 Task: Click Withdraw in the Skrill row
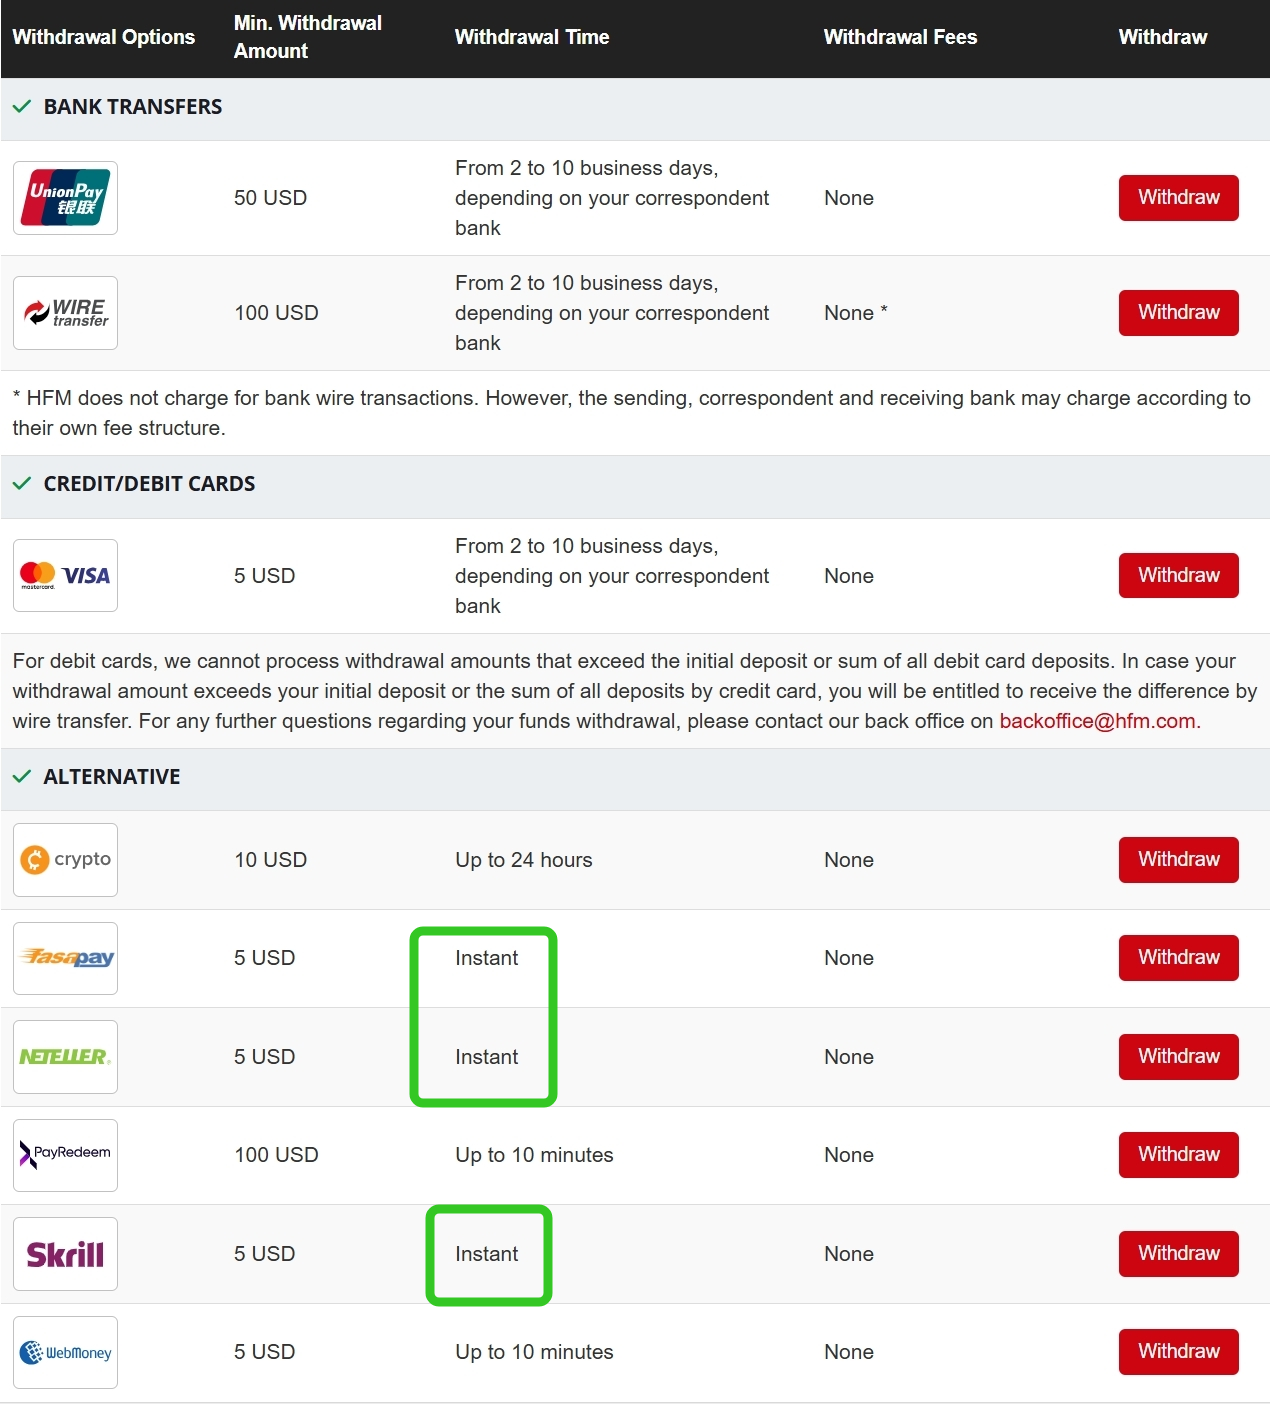pyautogui.click(x=1178, y=1254)
